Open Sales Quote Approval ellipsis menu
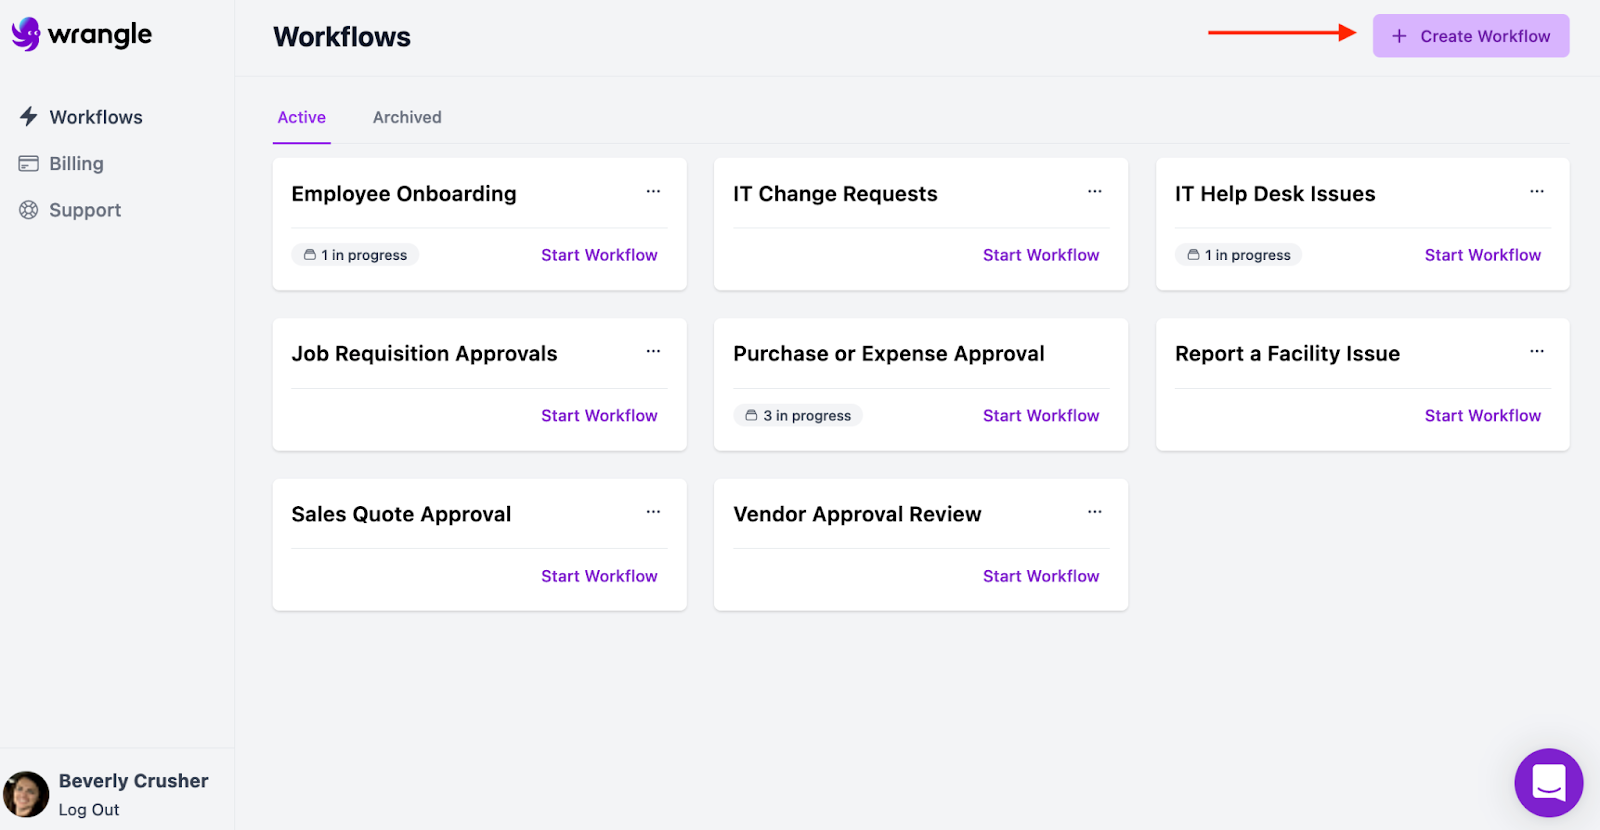Viewport: 1600px width, 830px height. pos(653,512)
